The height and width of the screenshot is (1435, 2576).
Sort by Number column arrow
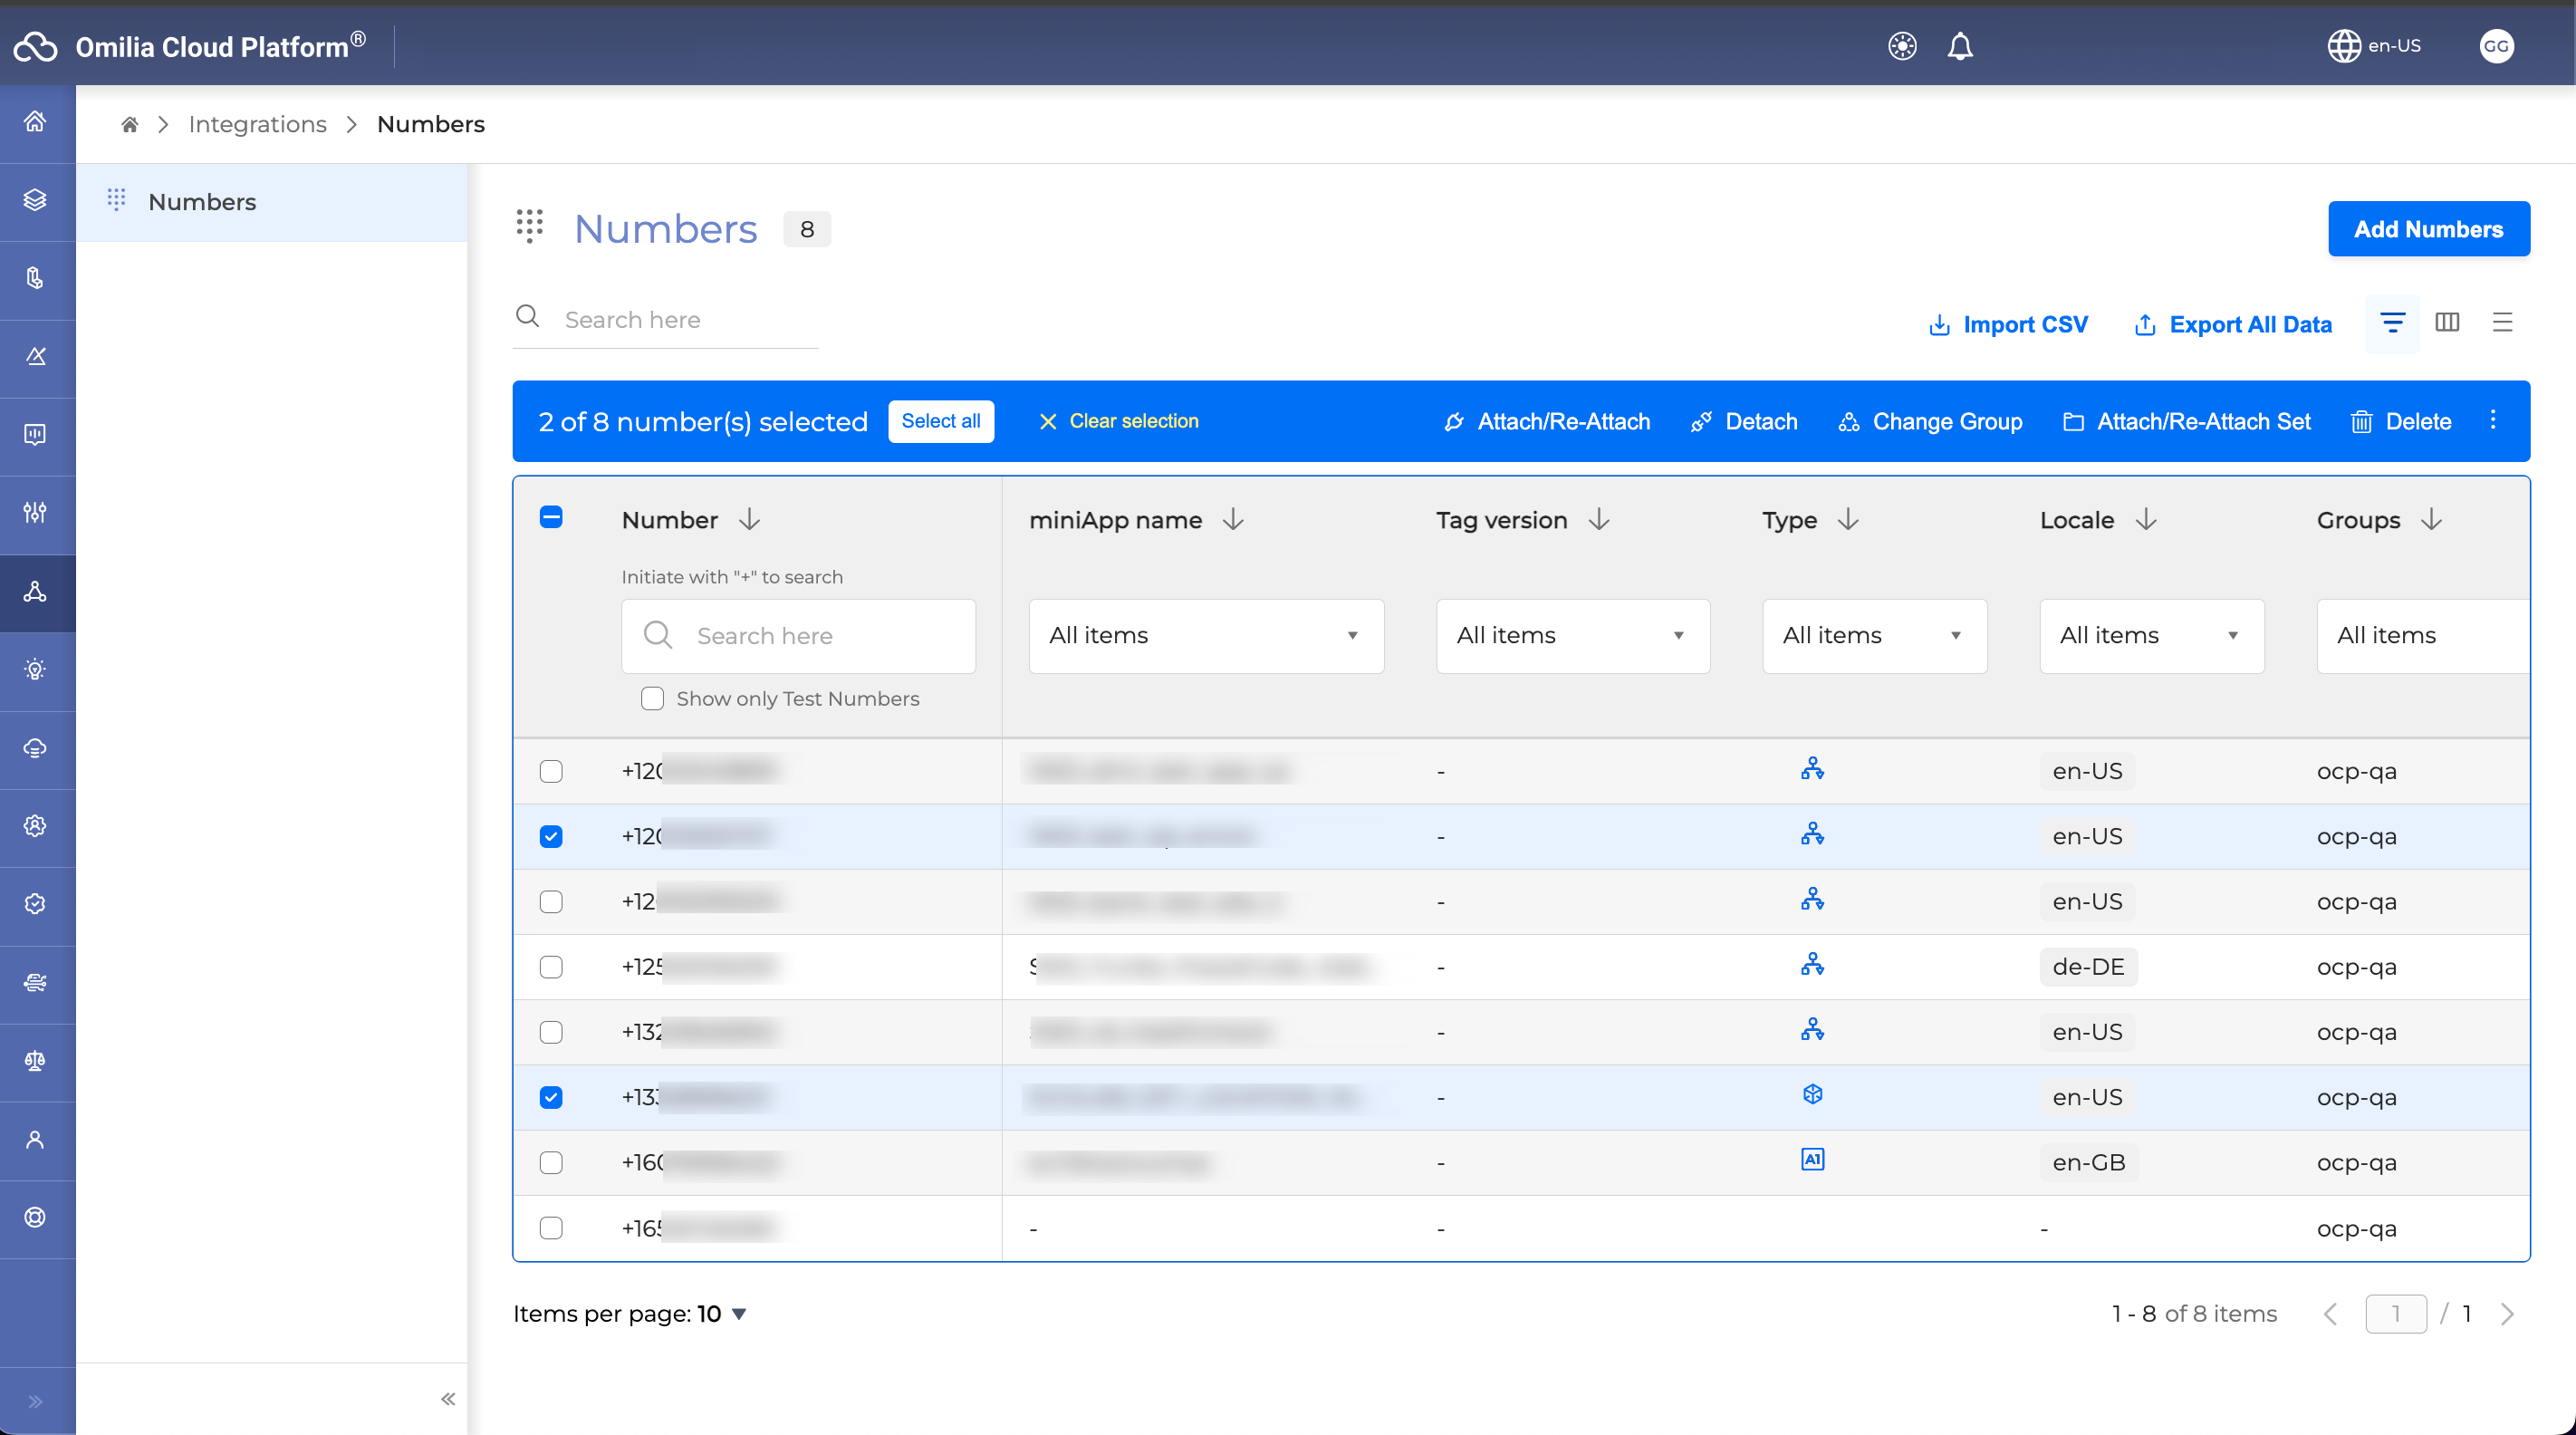pos(749,519)
